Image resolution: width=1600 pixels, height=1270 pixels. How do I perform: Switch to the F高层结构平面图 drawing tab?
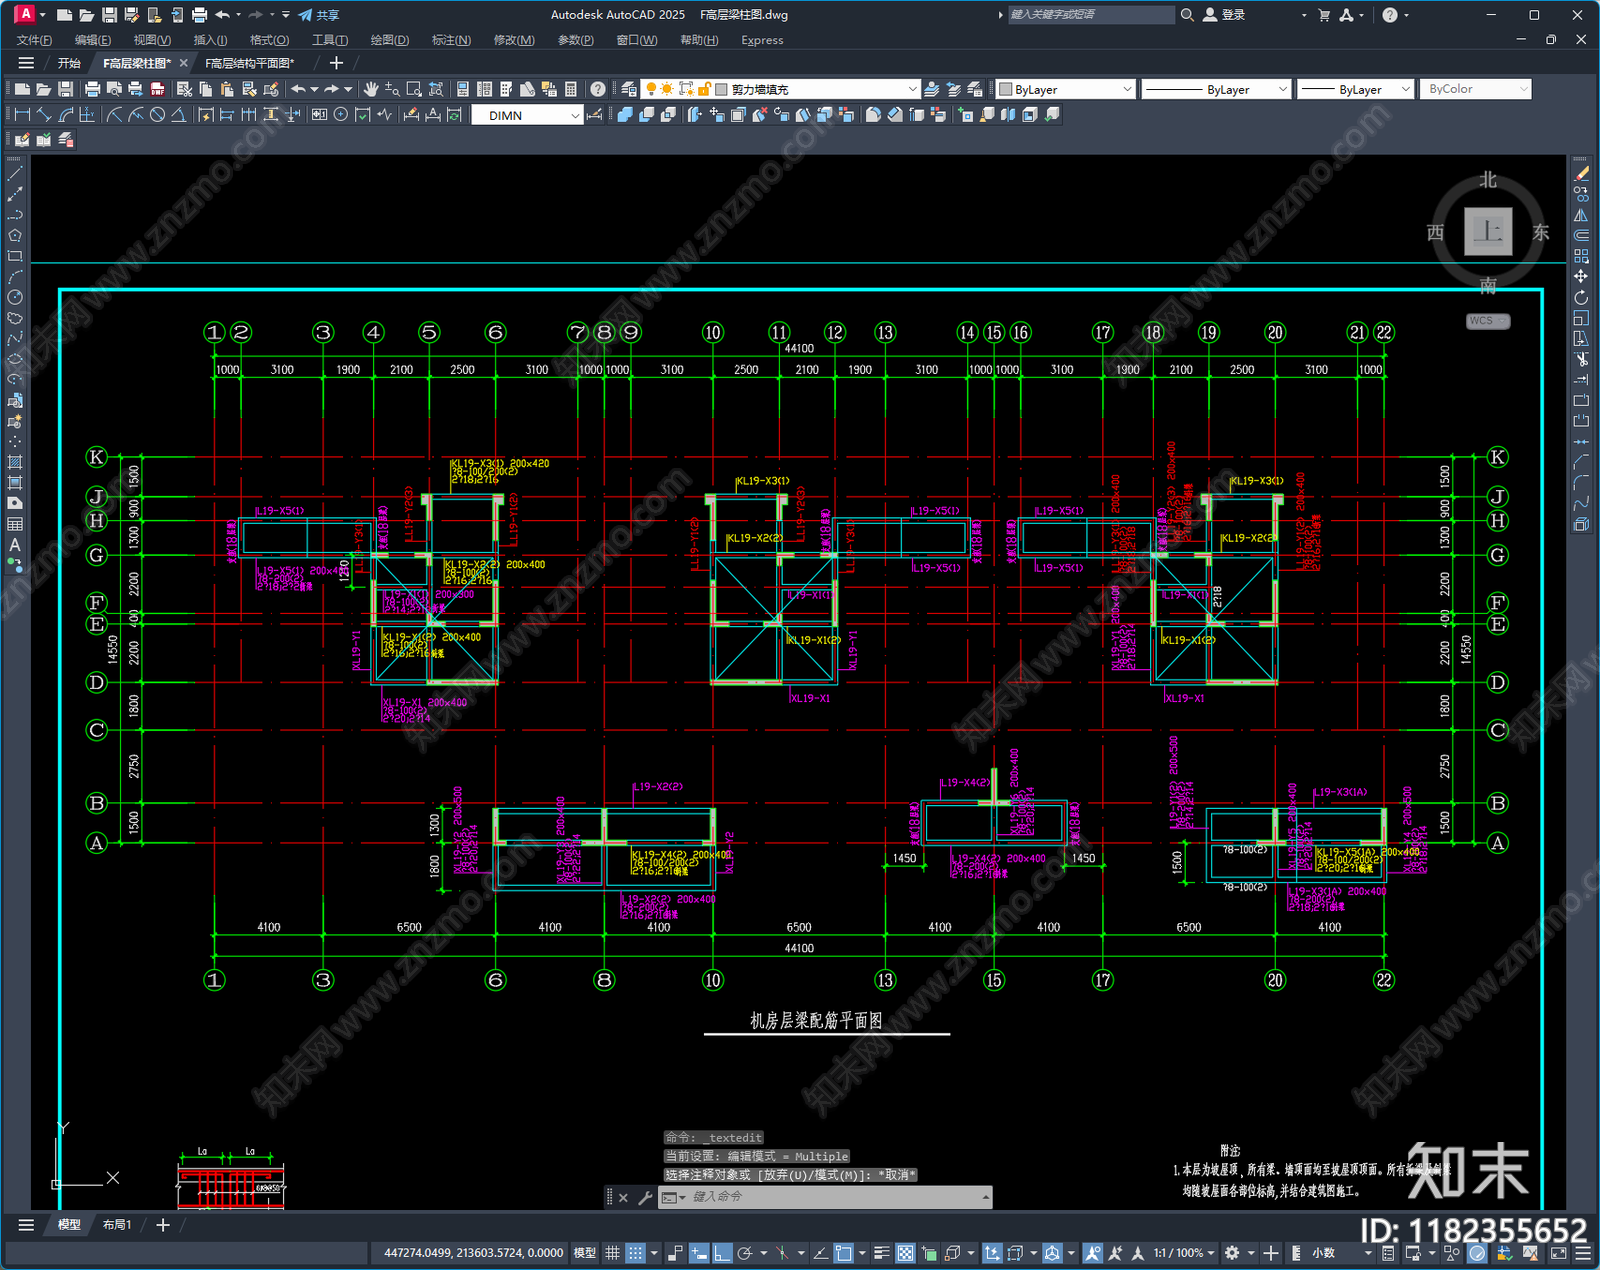(250, 63)
